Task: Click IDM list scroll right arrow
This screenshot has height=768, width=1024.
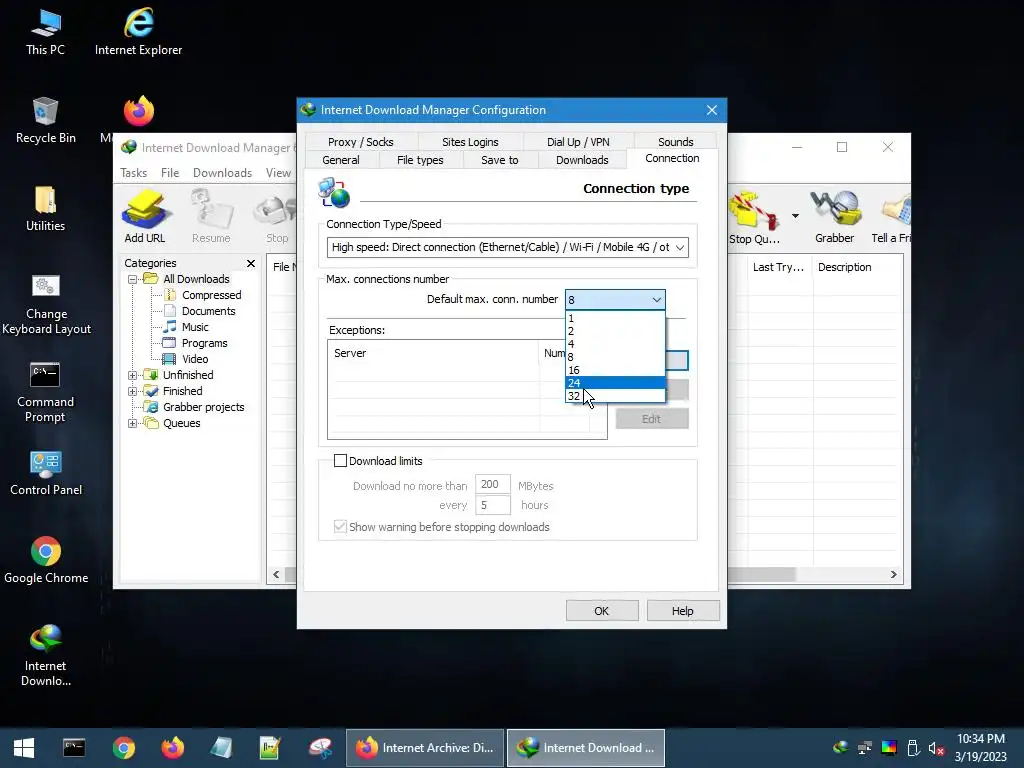Action: (893, 574)
